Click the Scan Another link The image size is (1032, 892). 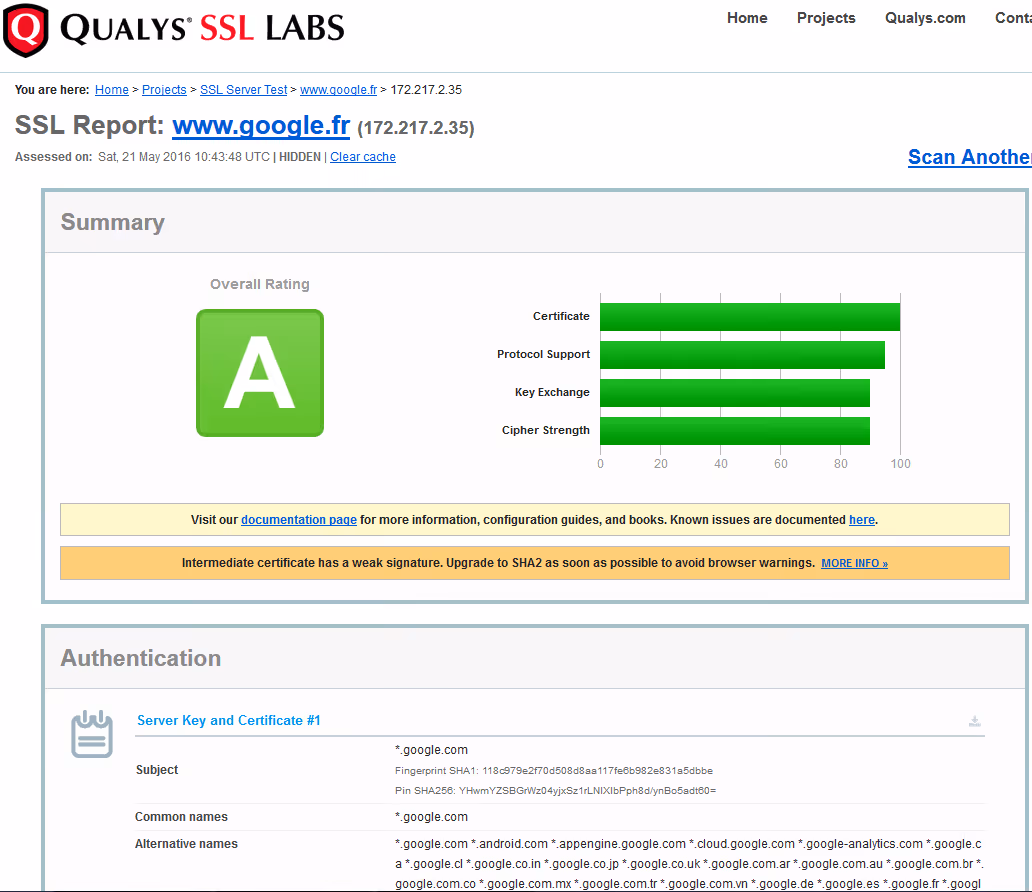969,157
